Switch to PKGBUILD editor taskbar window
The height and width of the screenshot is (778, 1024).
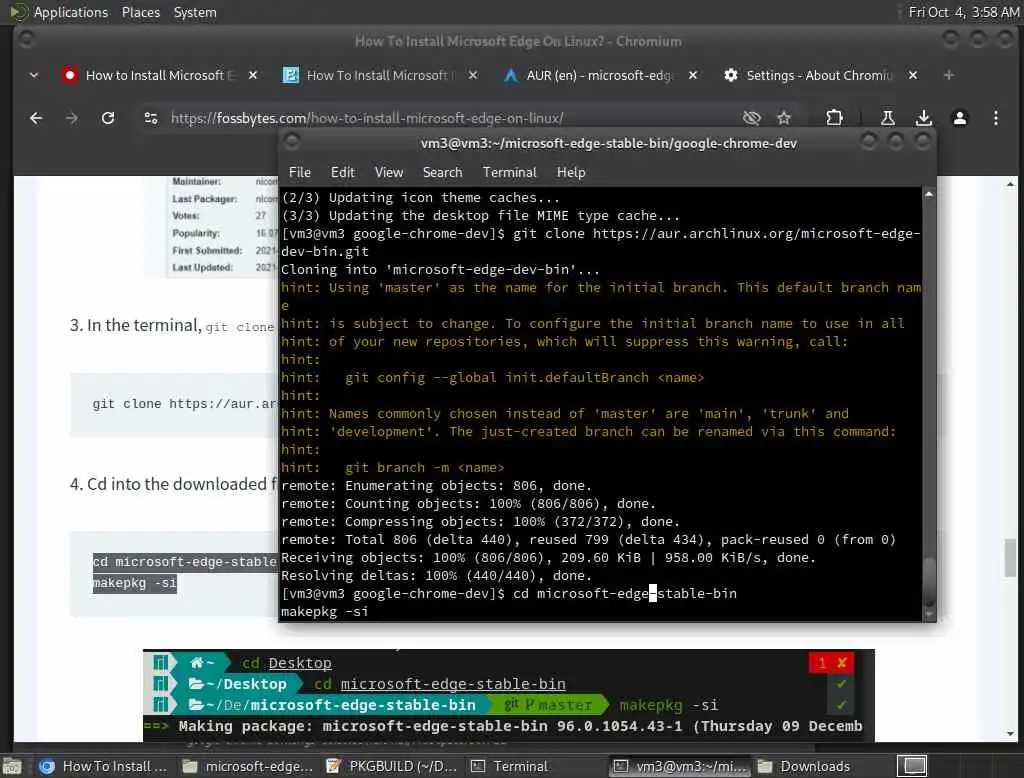[x=392, y=766]
